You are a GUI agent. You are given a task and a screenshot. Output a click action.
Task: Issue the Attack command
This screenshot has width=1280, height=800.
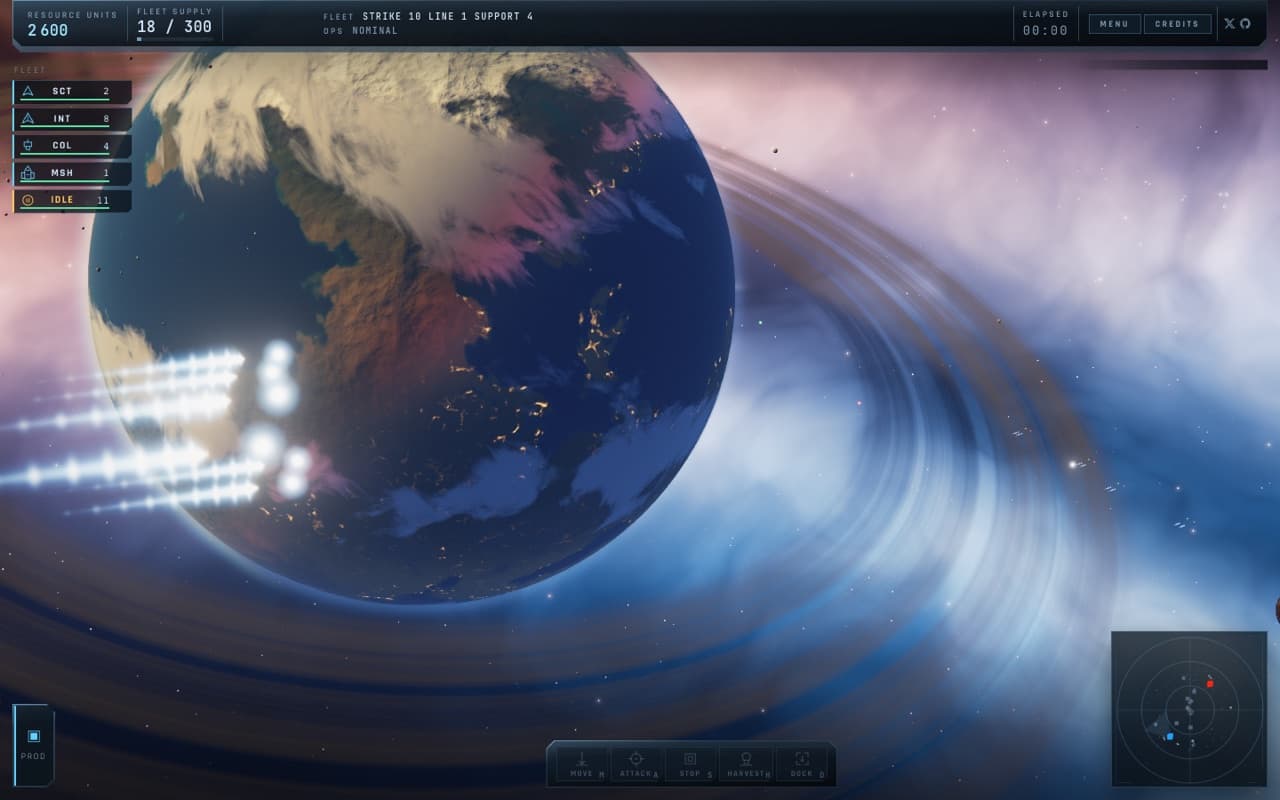tap(636, 764)
